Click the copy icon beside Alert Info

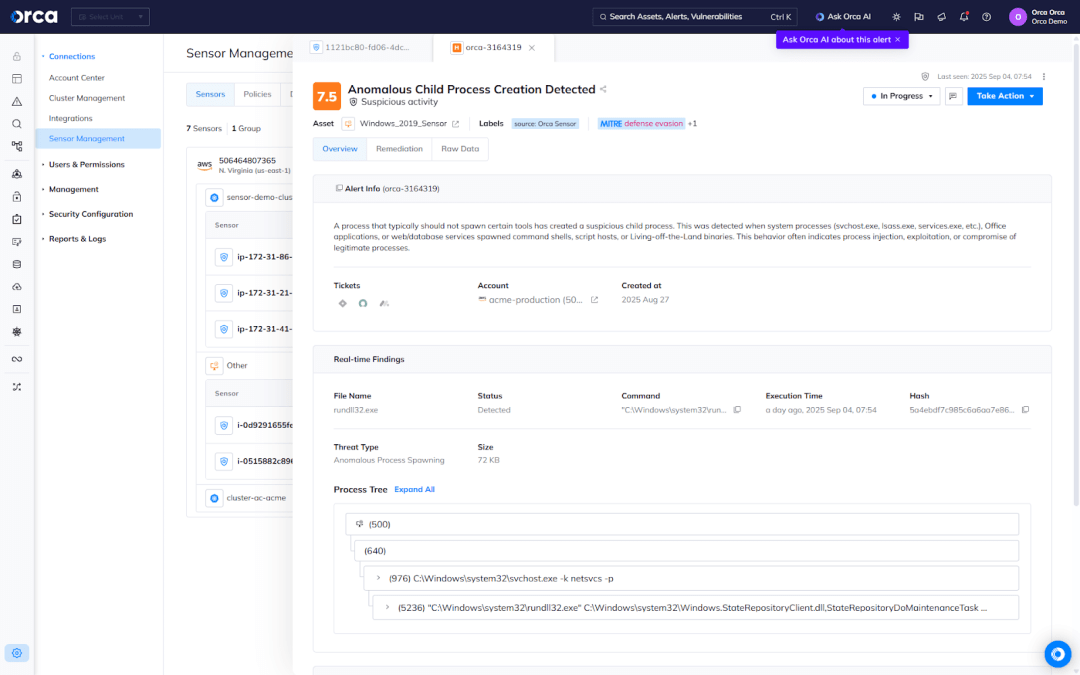339,188
